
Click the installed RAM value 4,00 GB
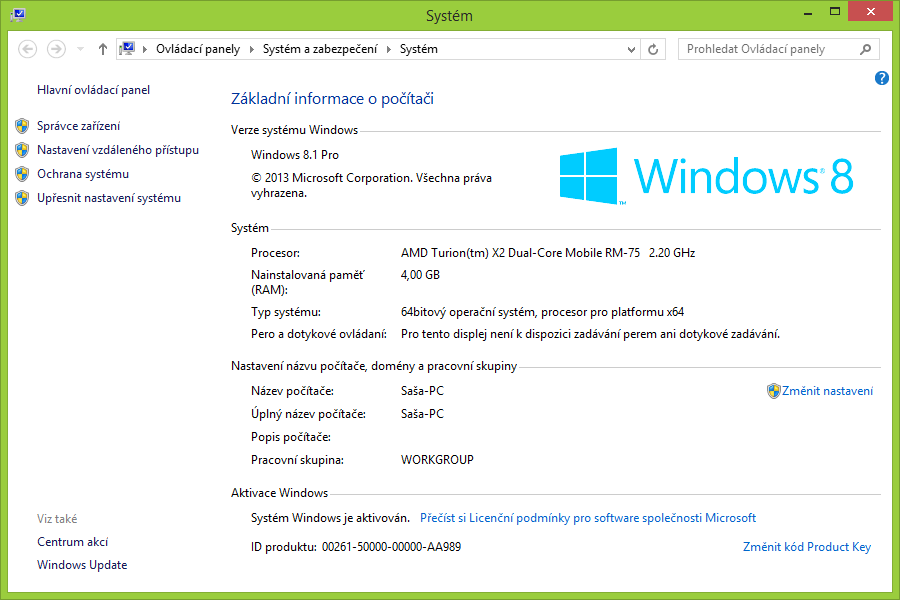tap(420, 276)
